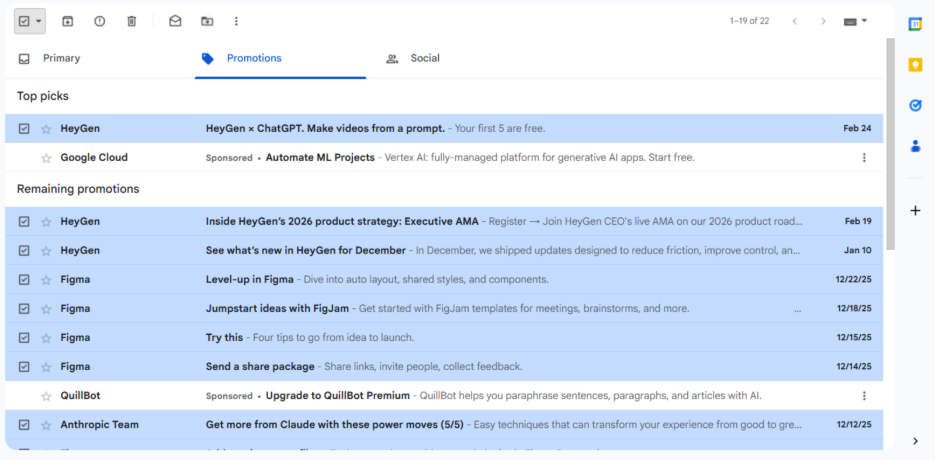Open more options for the Google Cloud ad
Image resolution: width=936 pixels, height=460 pixels.
(x=864, y=158)
